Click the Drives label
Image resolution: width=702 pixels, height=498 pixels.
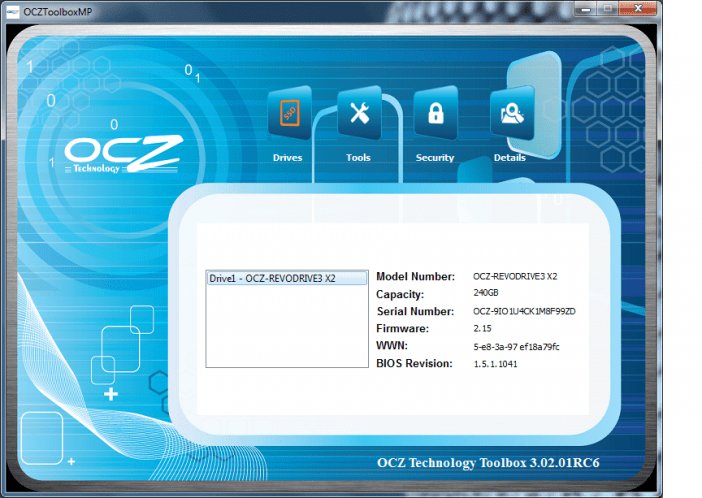coord(287,158)
